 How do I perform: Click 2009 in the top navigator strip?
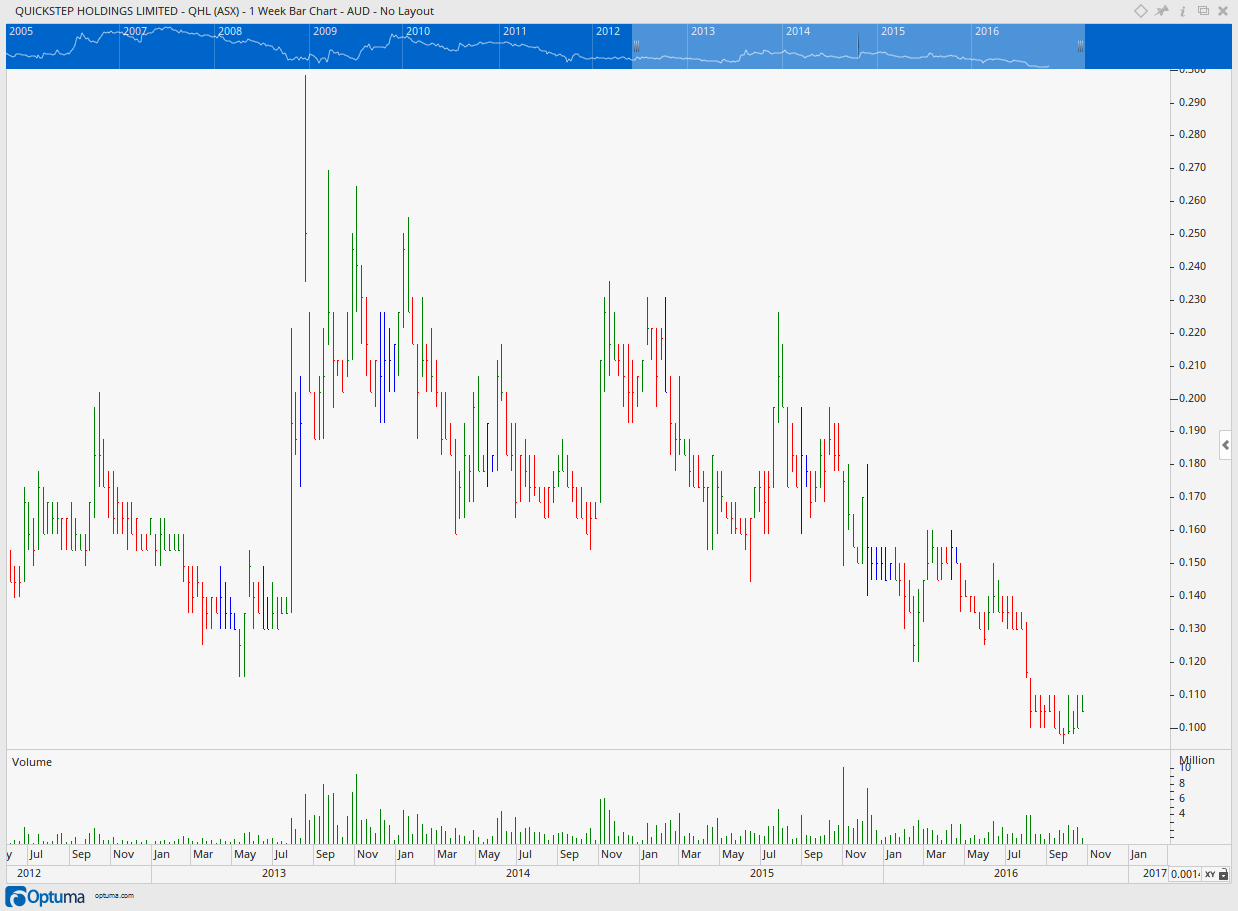325,31
